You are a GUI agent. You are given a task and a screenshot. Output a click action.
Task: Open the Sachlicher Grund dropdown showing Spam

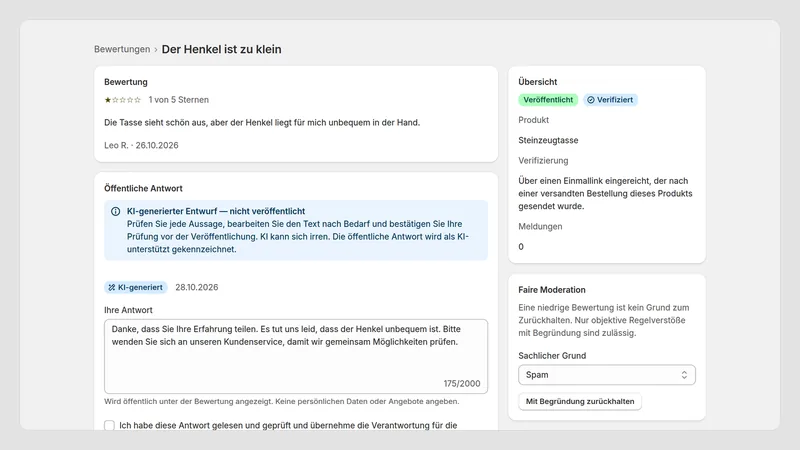pos(607,375)
